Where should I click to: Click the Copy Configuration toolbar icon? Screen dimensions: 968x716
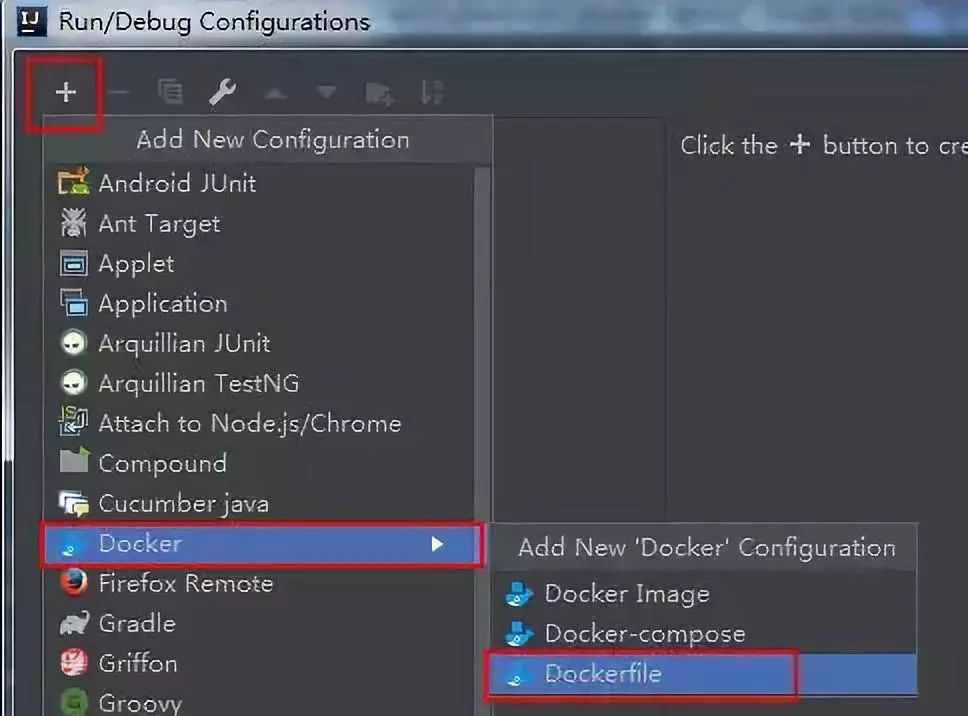click(x=170, y=92)
